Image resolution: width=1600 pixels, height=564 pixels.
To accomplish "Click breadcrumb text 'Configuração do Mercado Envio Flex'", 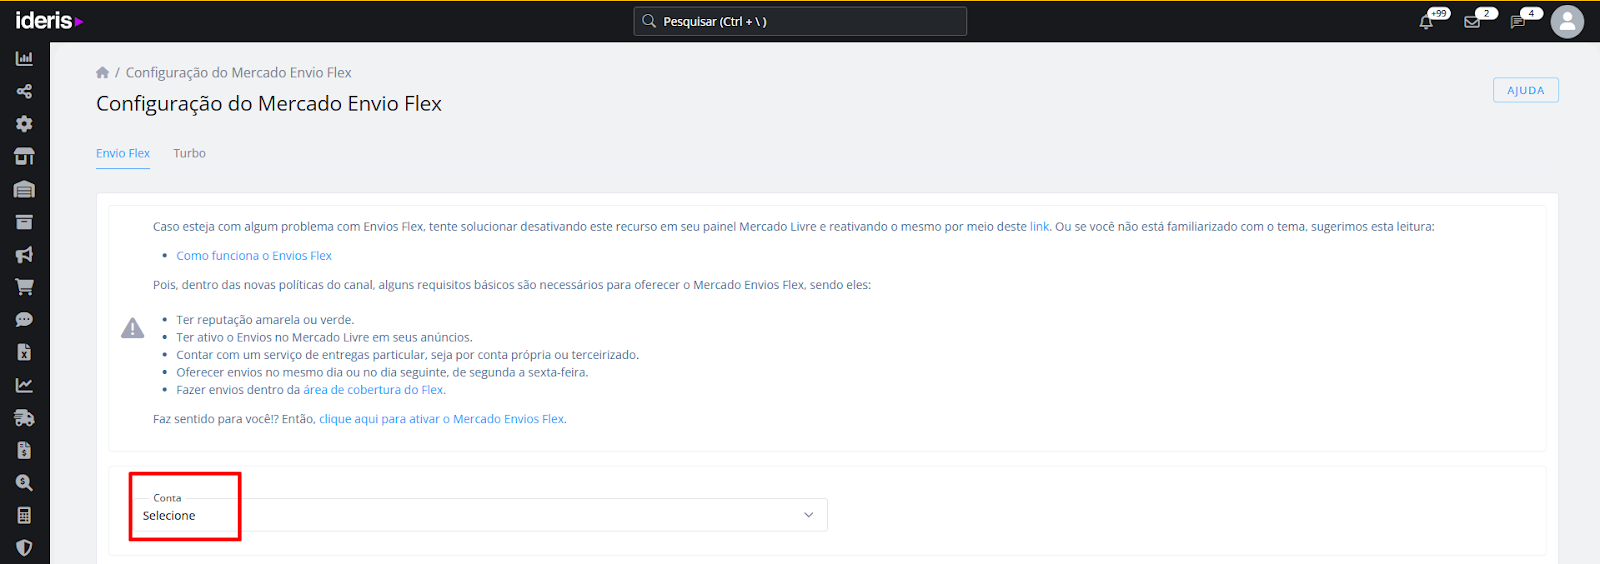I will 238,72.
